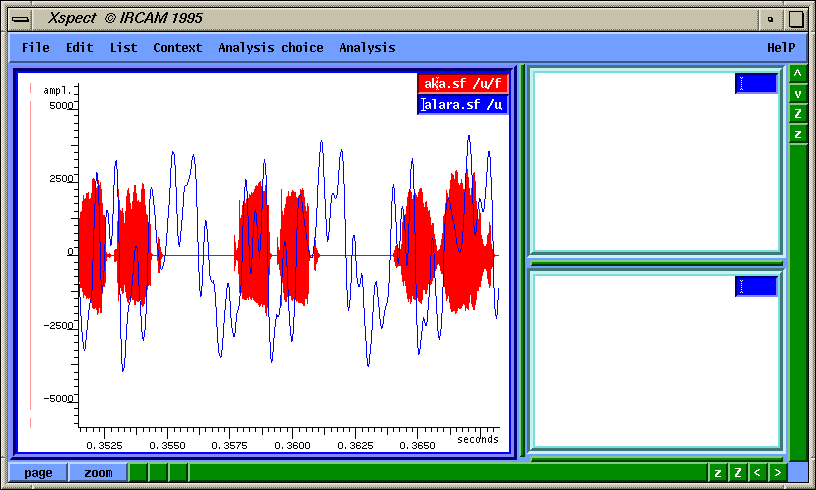
Task: Click the lower z button in right column
Action: click(797, 134)
